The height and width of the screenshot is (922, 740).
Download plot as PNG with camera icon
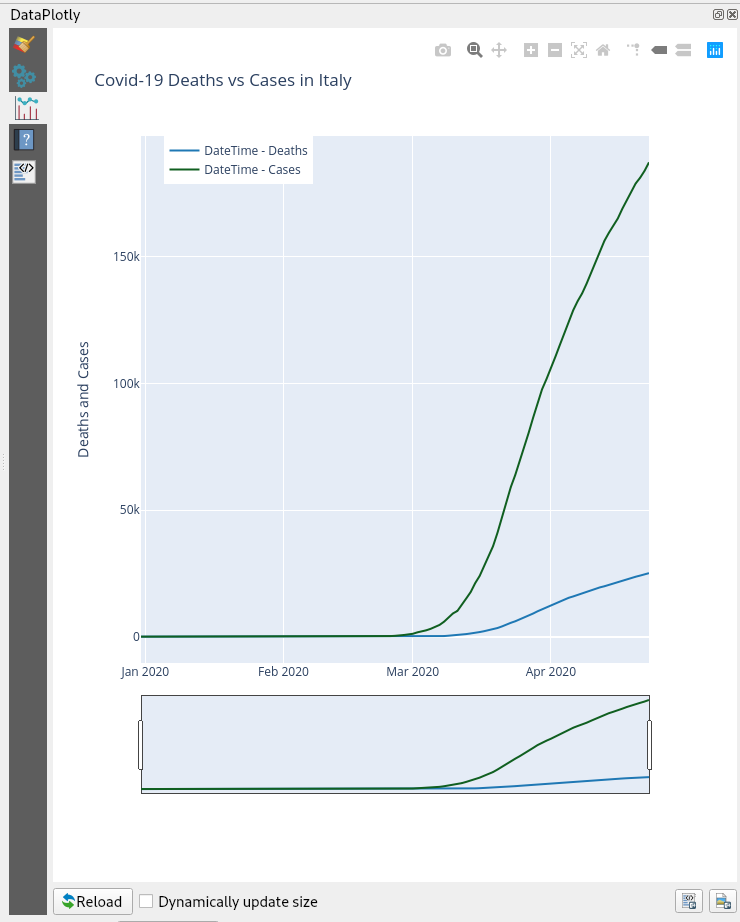coord(443,50)
